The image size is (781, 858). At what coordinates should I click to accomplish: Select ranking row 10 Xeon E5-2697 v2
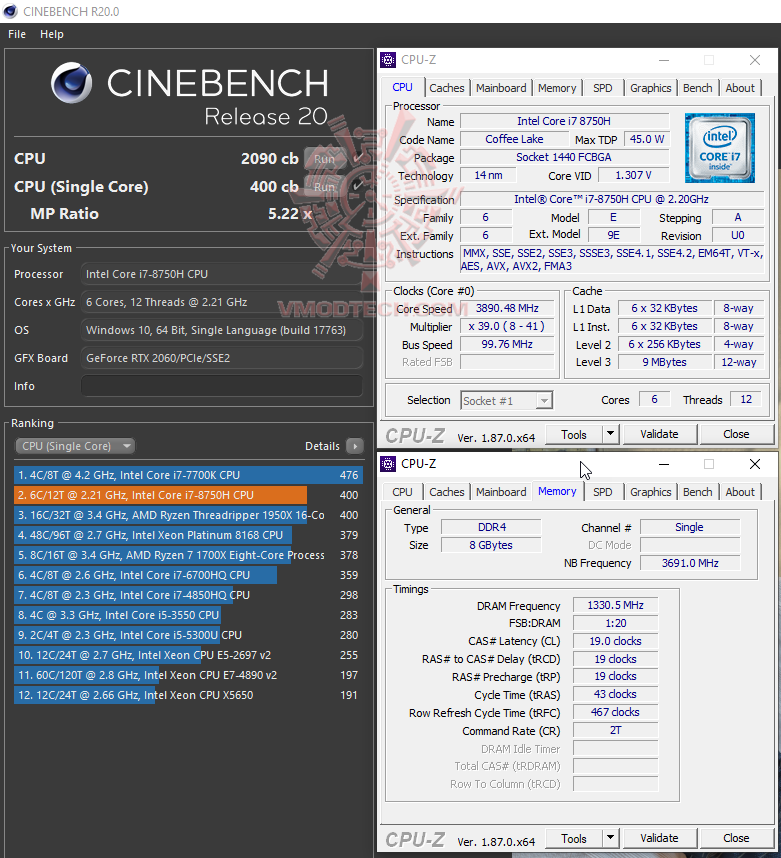tap(188, 655)
